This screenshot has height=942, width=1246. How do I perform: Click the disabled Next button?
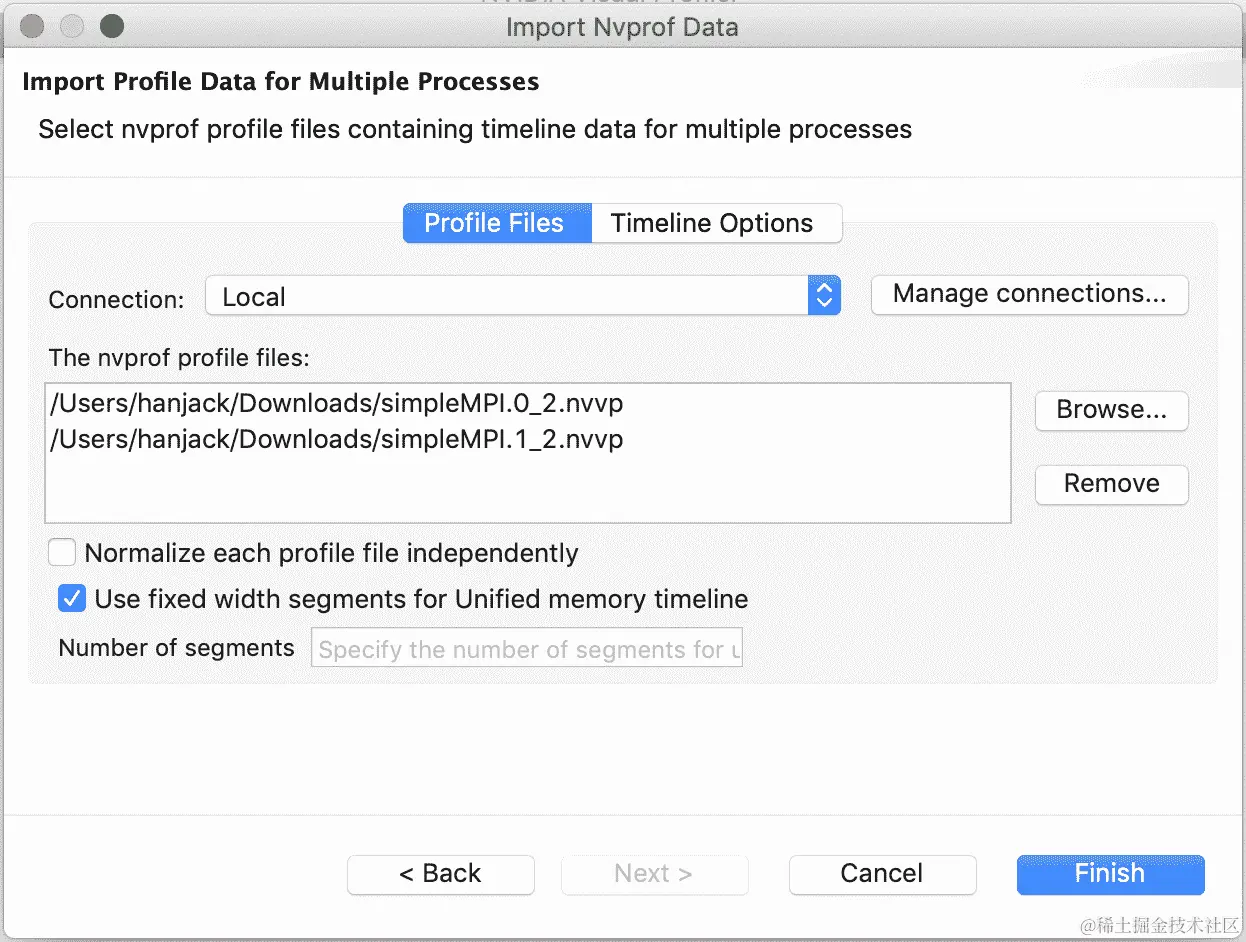(654, 874)
